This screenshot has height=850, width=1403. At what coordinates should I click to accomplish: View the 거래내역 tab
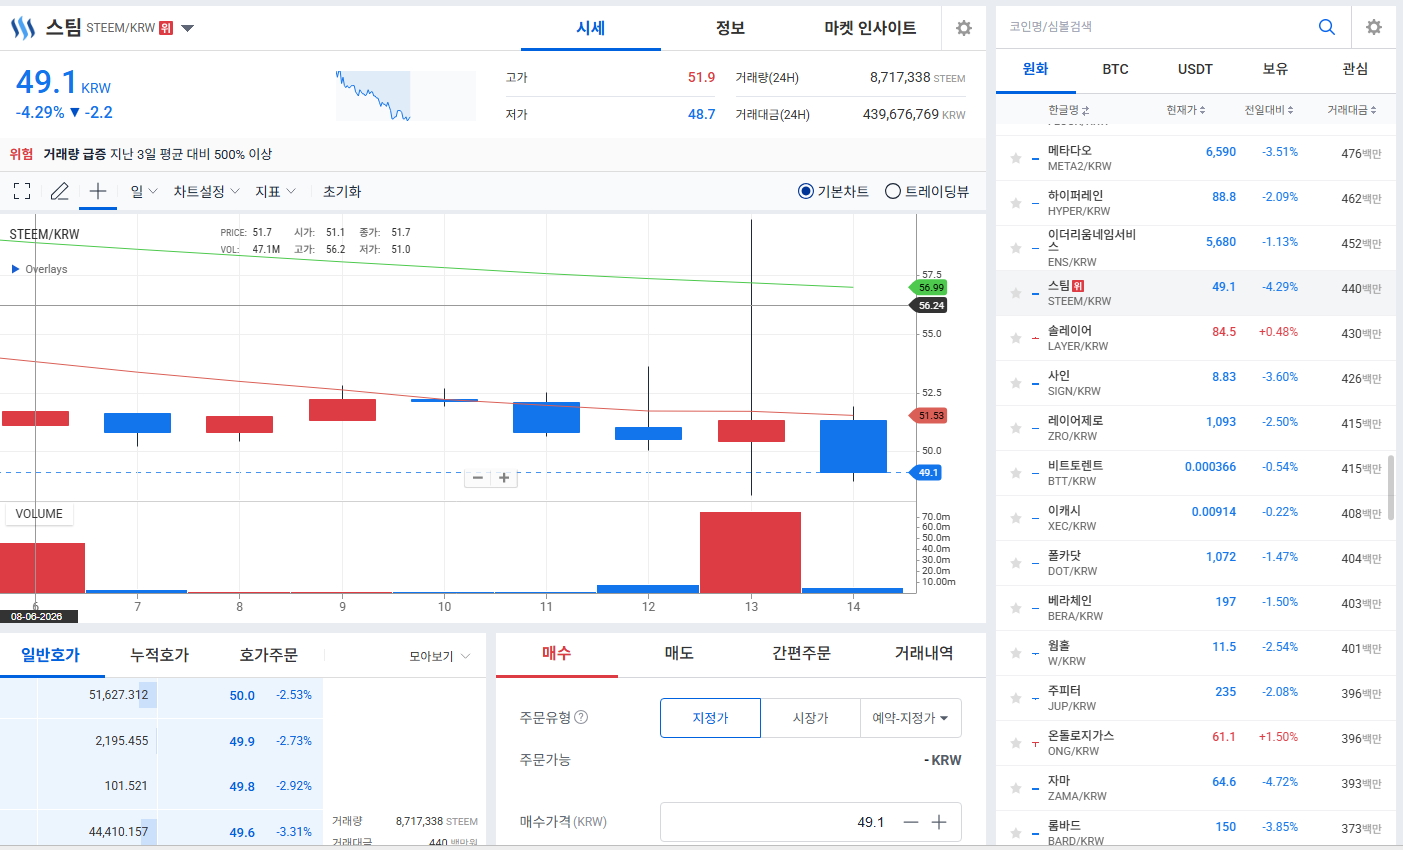pos(924,654)
